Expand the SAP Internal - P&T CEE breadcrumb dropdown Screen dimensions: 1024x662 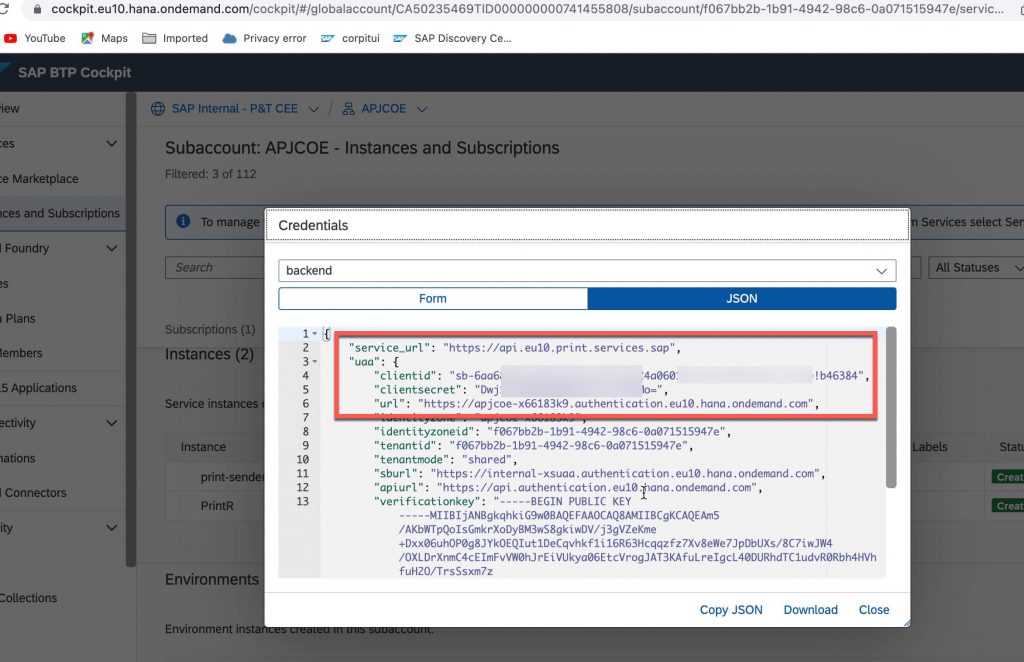click(313, 109)
